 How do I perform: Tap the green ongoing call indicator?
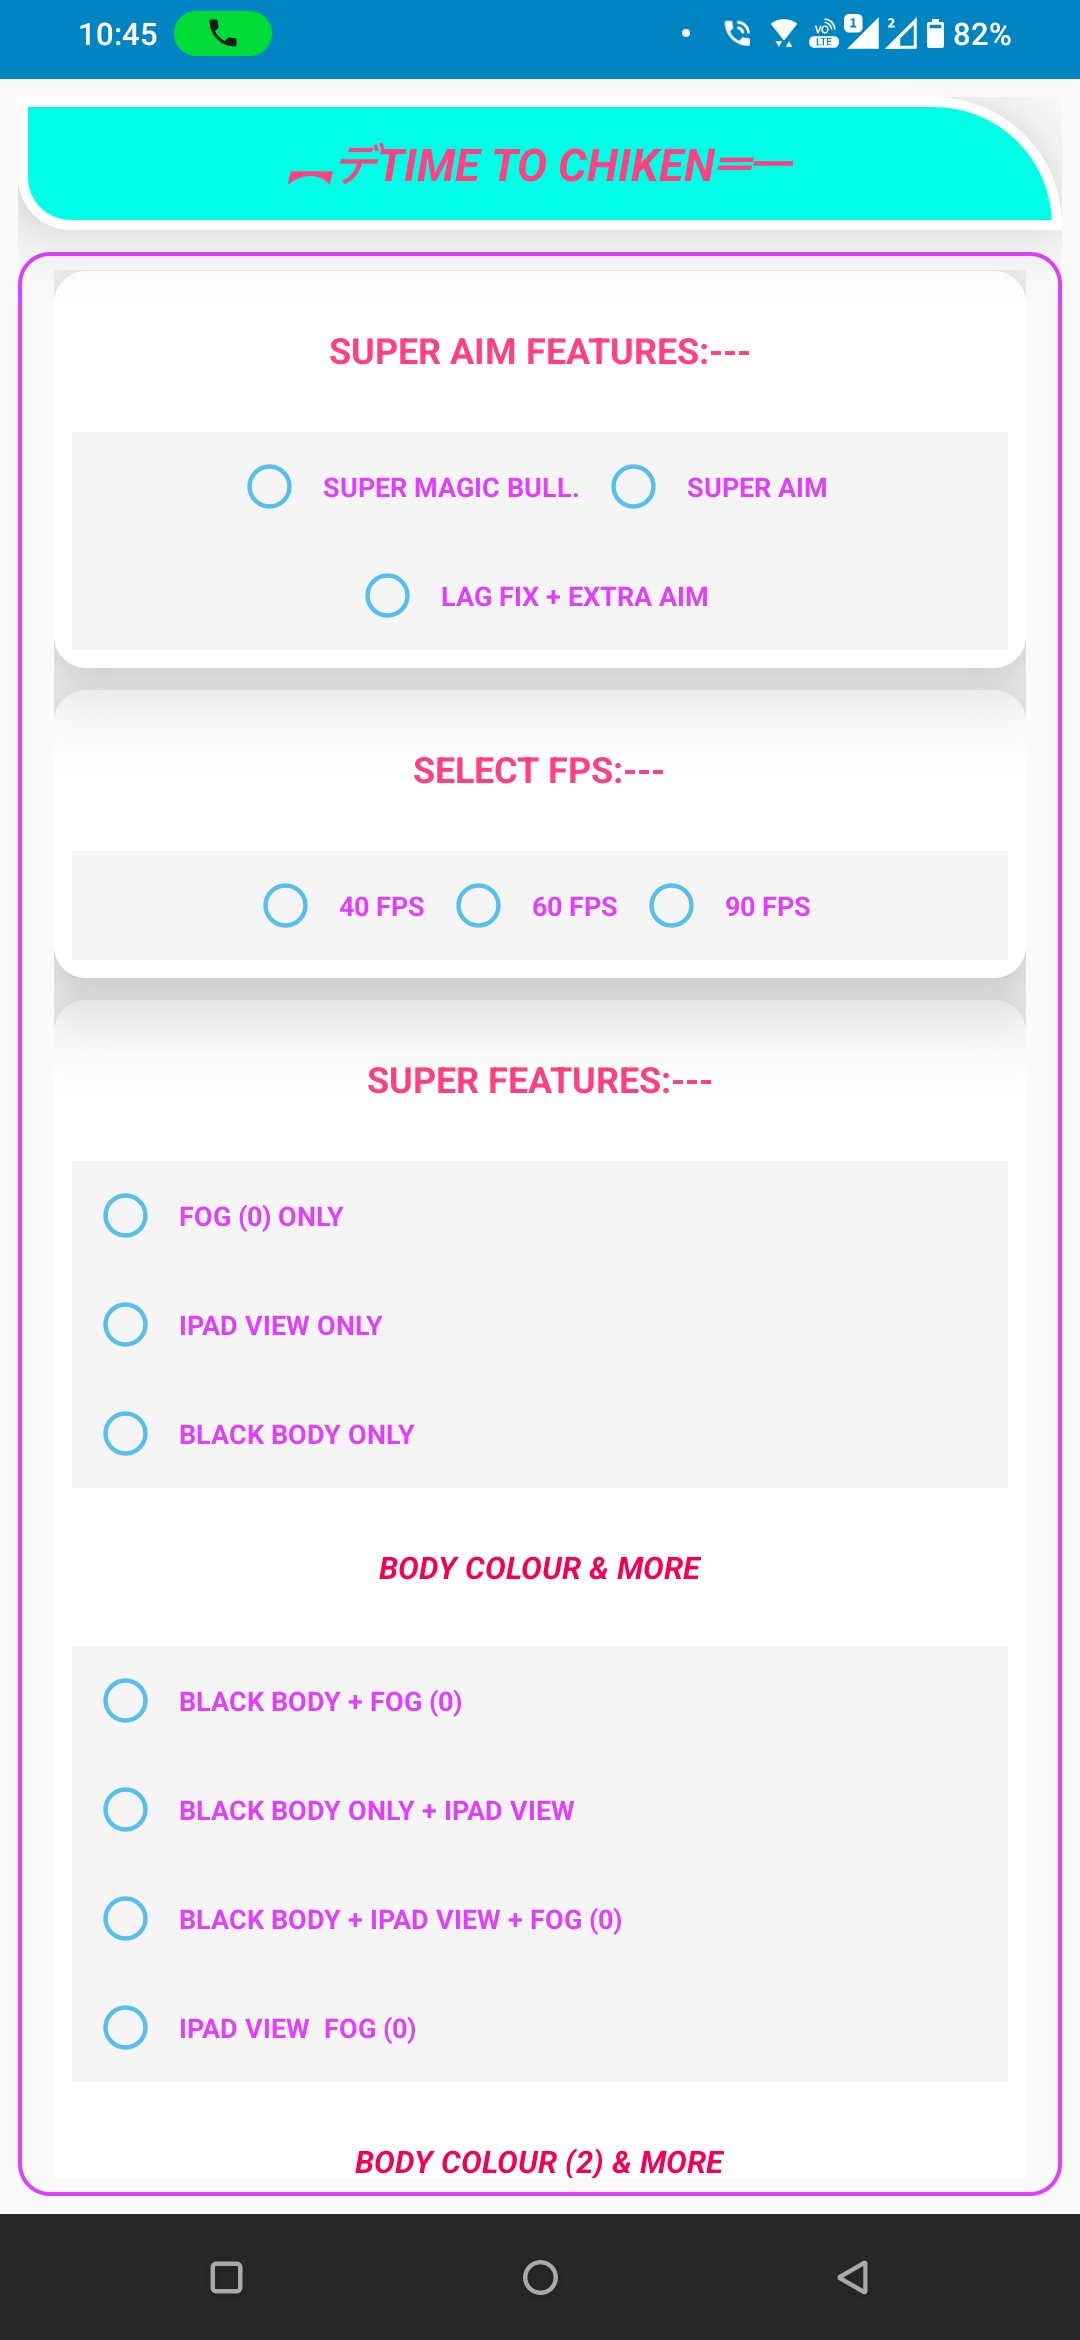pyautogui.click(x=222, y=34)
